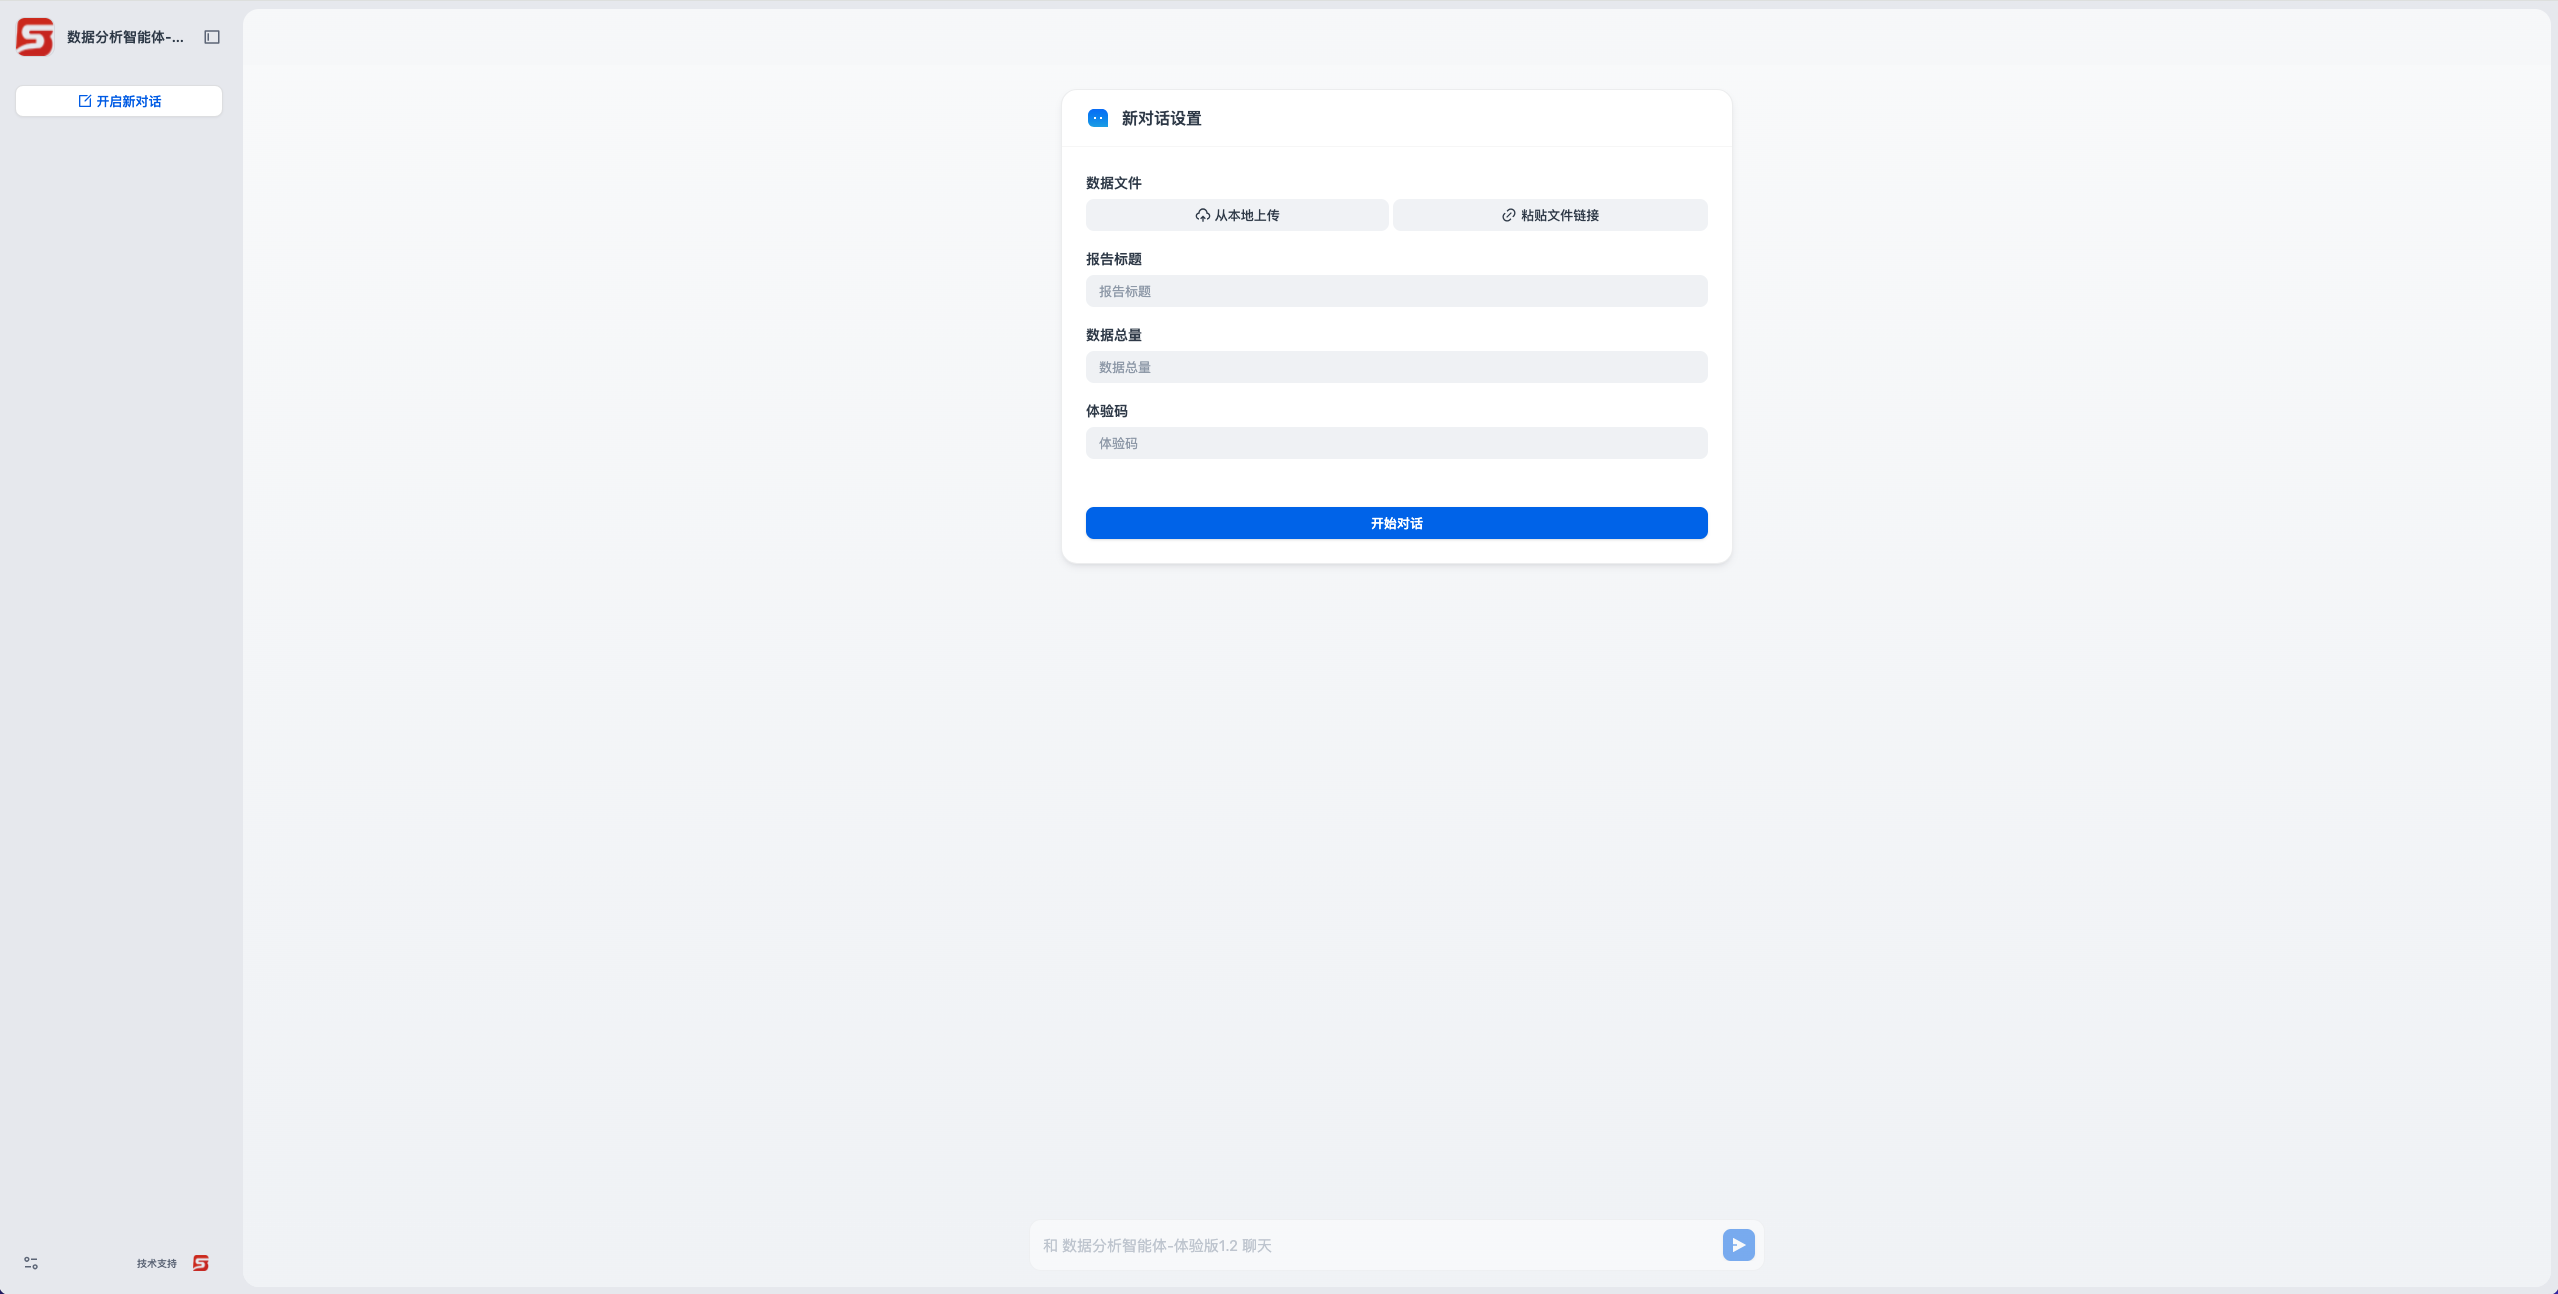
Task: Open the settings sliders icon in sidebar bottom
Action: 31,1263
